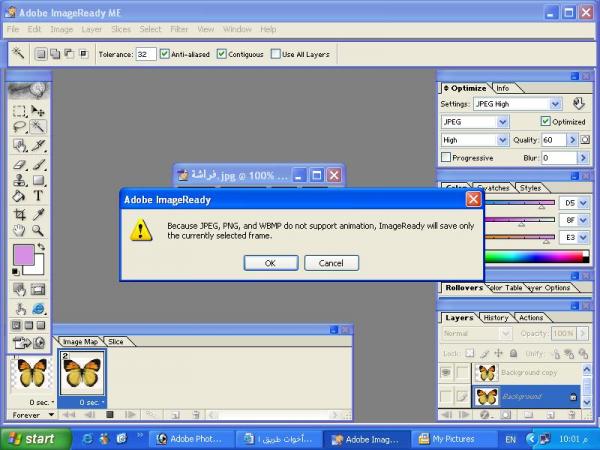Select the Paintbrush tool
This screenshot has width=600, height=450.
(38, 165)
